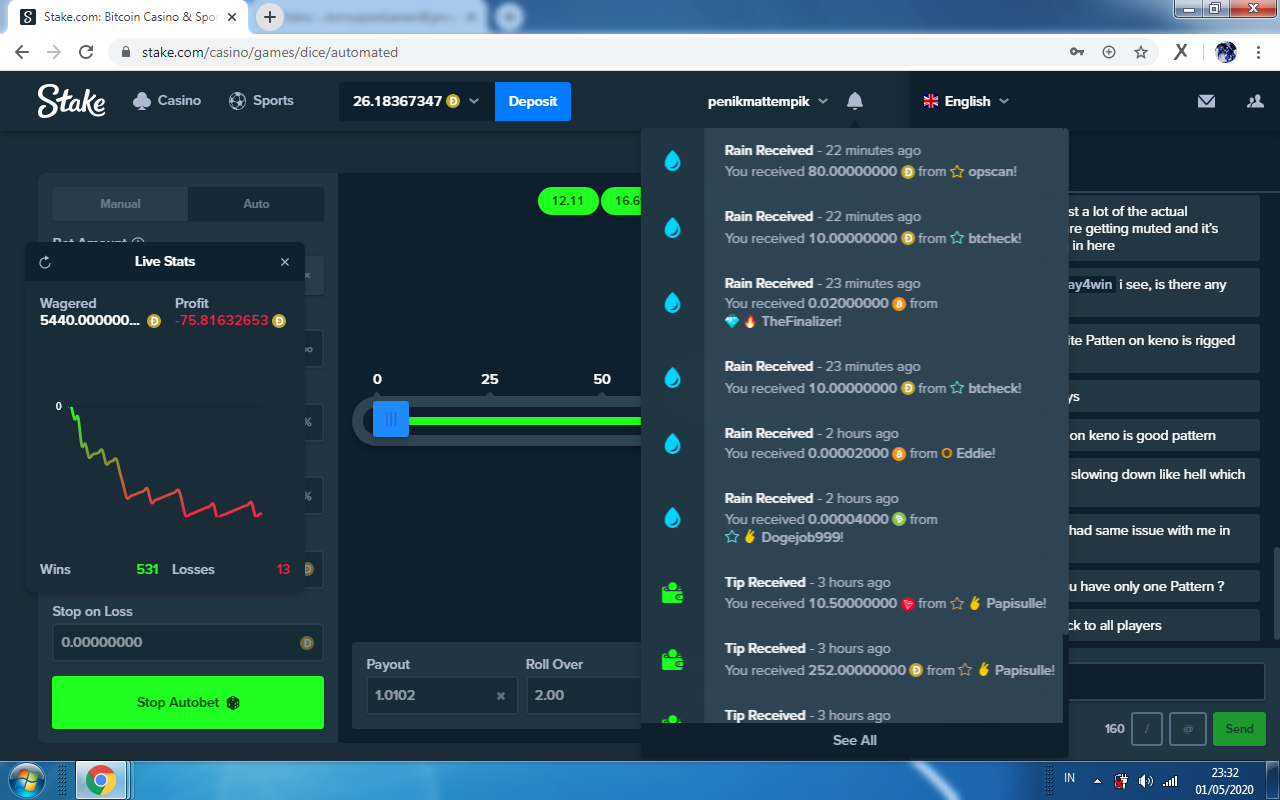Open the penikmattempik user menu
This screenshot has width=1280, height=800.
768,101
